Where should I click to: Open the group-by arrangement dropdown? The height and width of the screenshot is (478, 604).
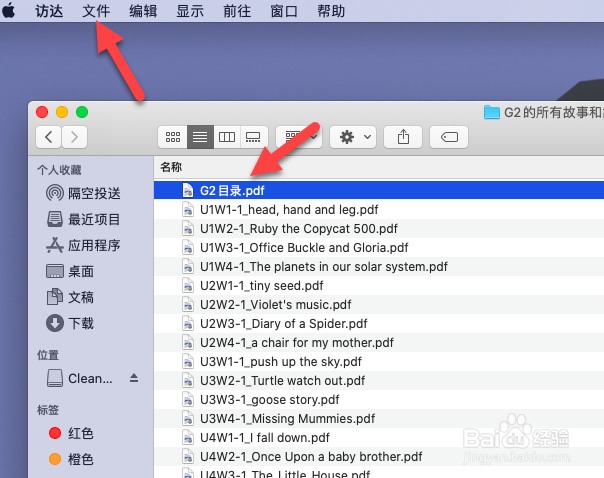(x=299, y=137)
